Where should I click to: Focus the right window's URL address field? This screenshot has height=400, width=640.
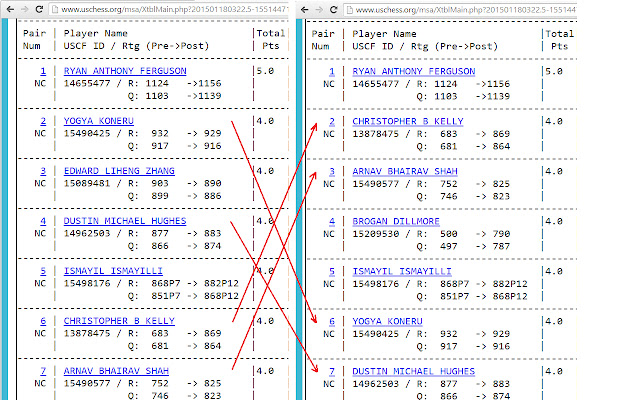[460, 9]
